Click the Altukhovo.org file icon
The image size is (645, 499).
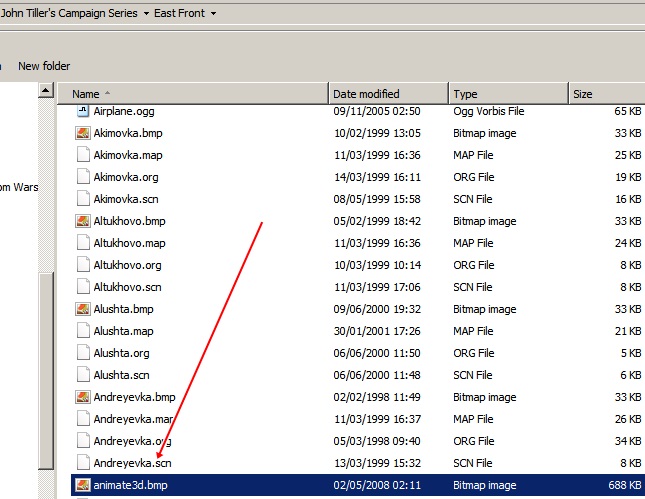83,265
